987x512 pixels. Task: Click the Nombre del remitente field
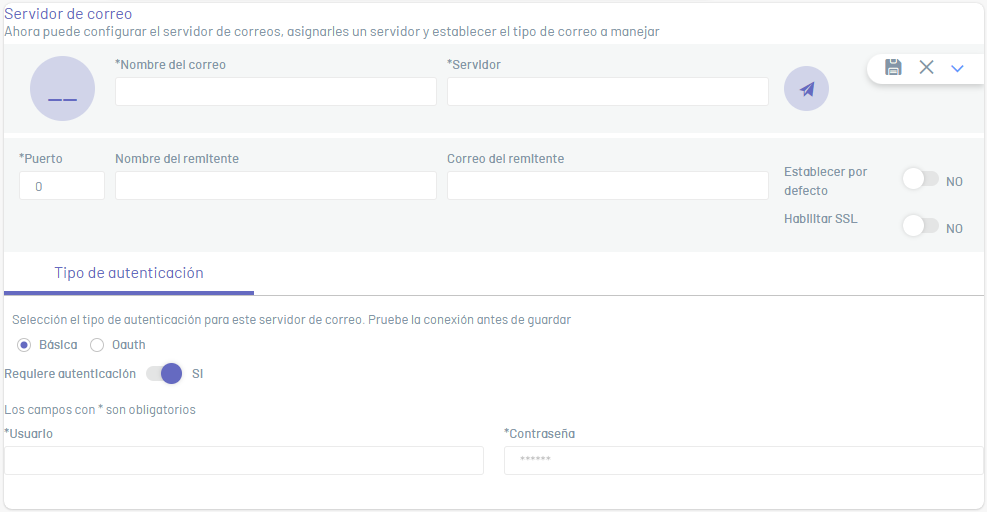[x=275, y=186]
